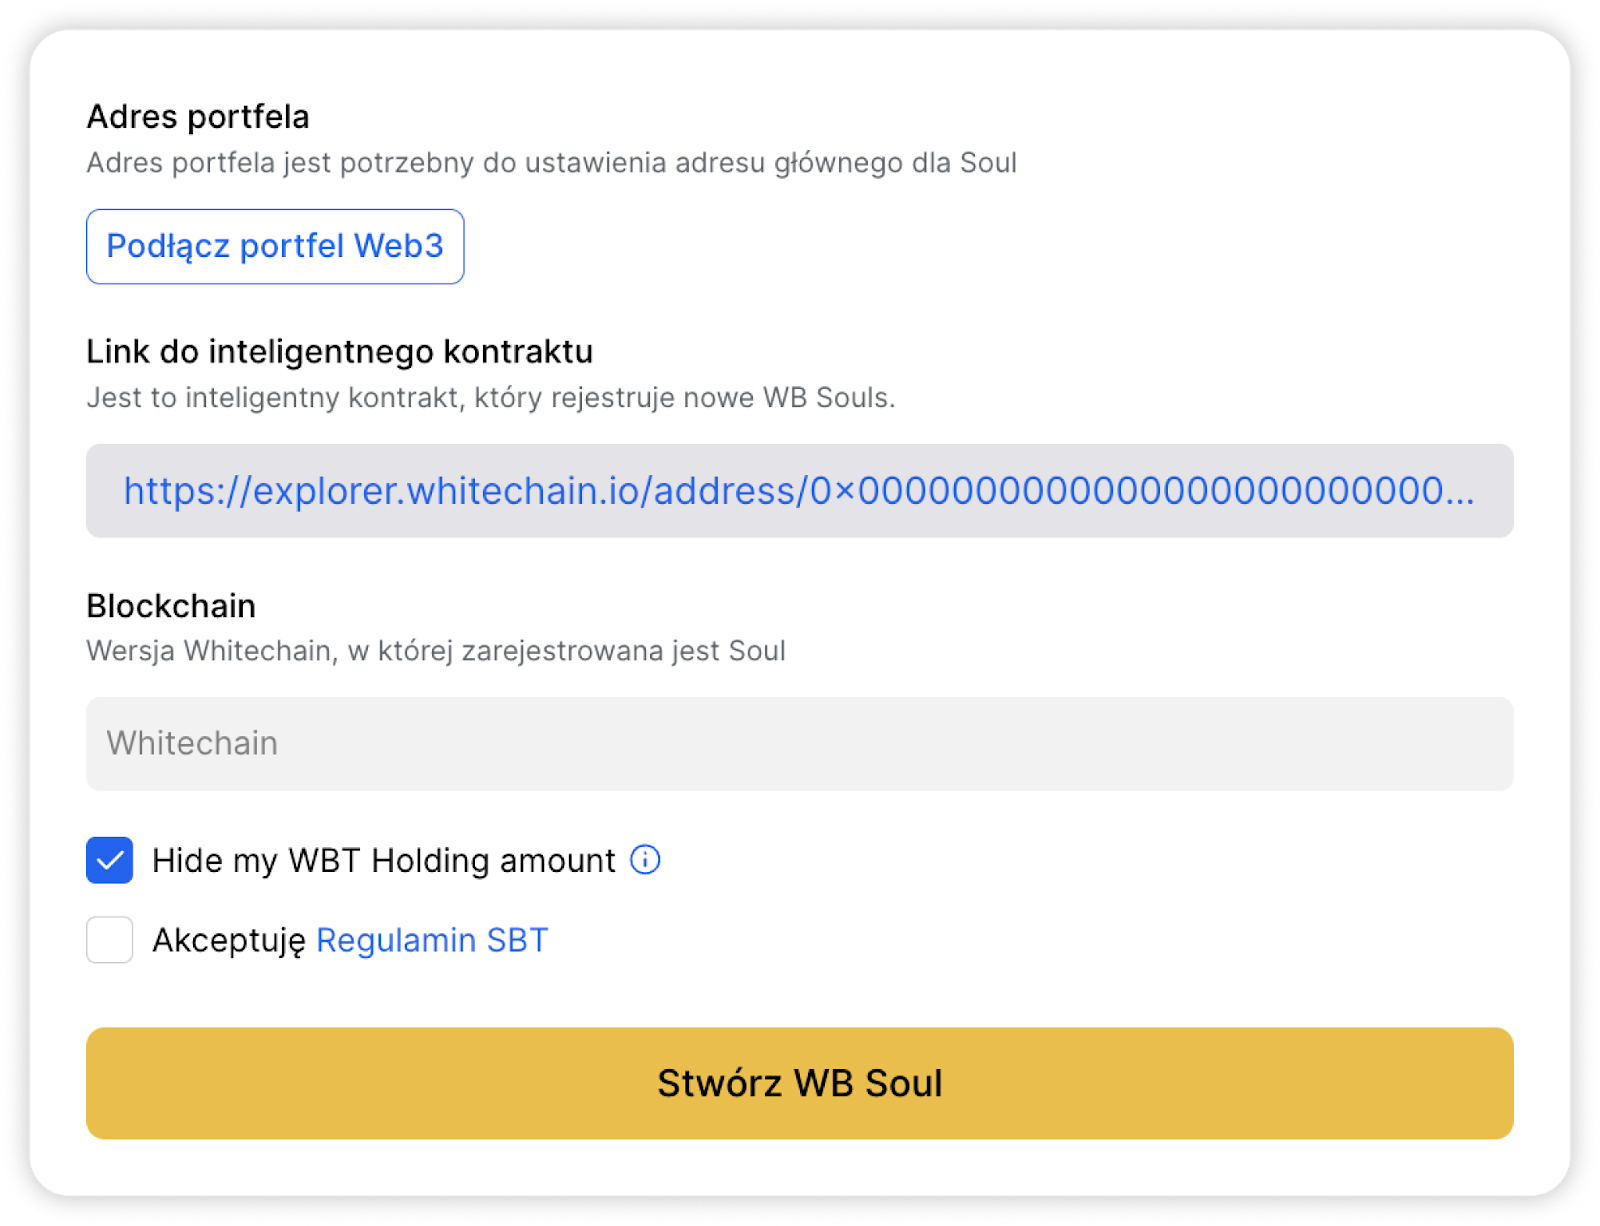
Task: Click the Akceptuję label text
Action: point(229,941)
